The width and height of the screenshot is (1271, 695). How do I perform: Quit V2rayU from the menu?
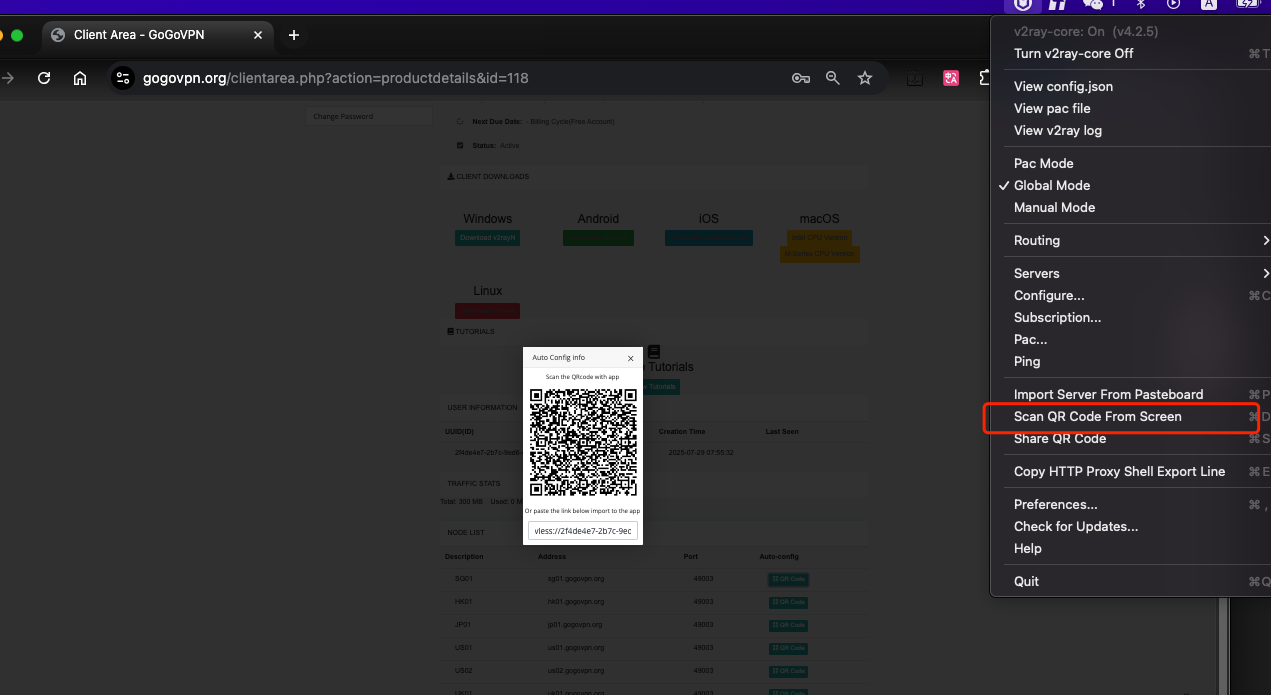[x=1027, y=582]
